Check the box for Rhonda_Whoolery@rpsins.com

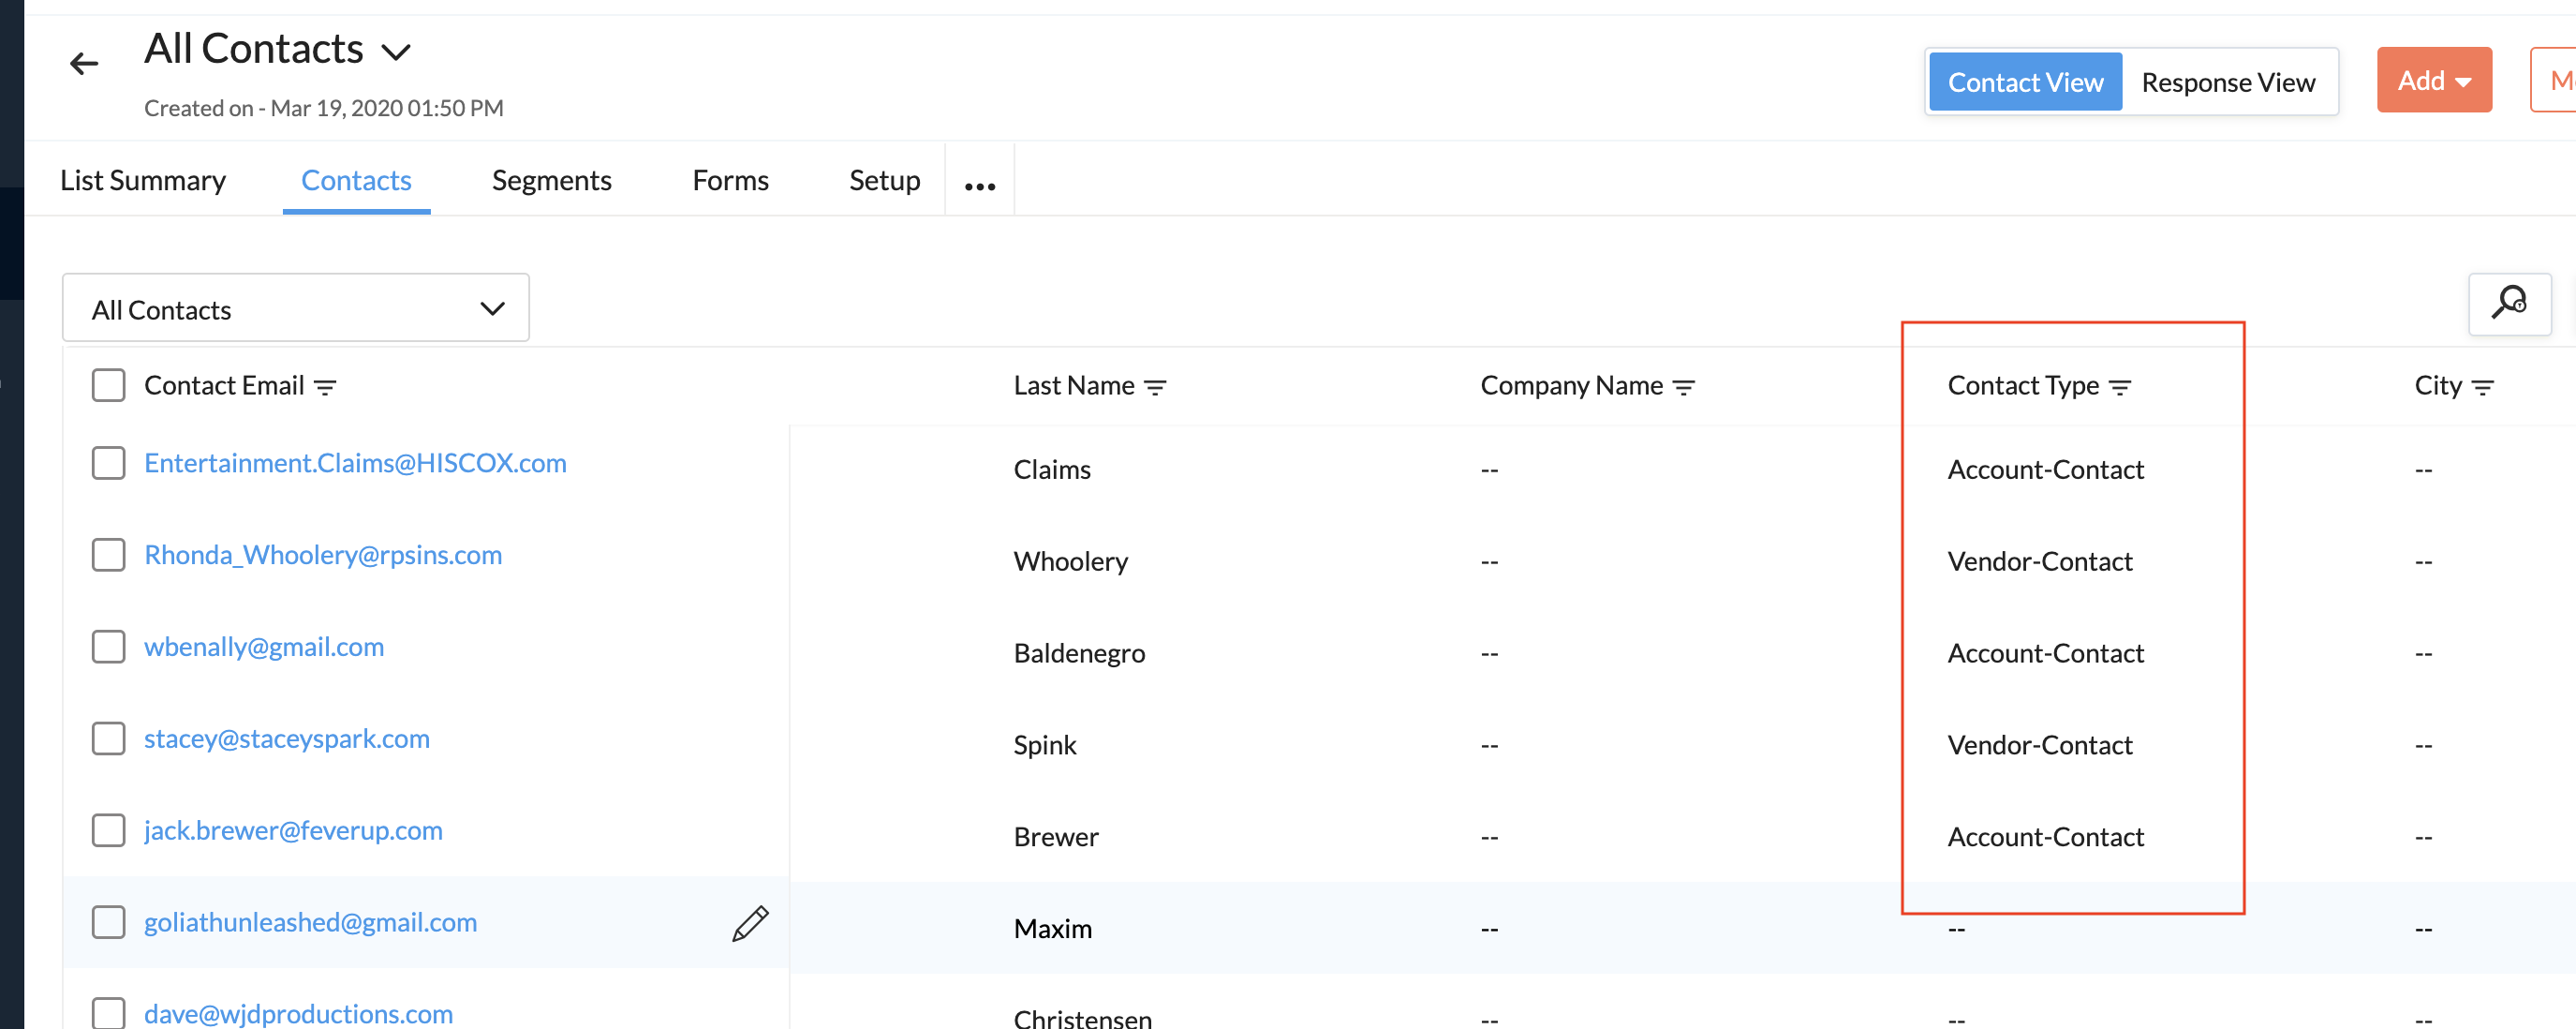pos(108,555)
